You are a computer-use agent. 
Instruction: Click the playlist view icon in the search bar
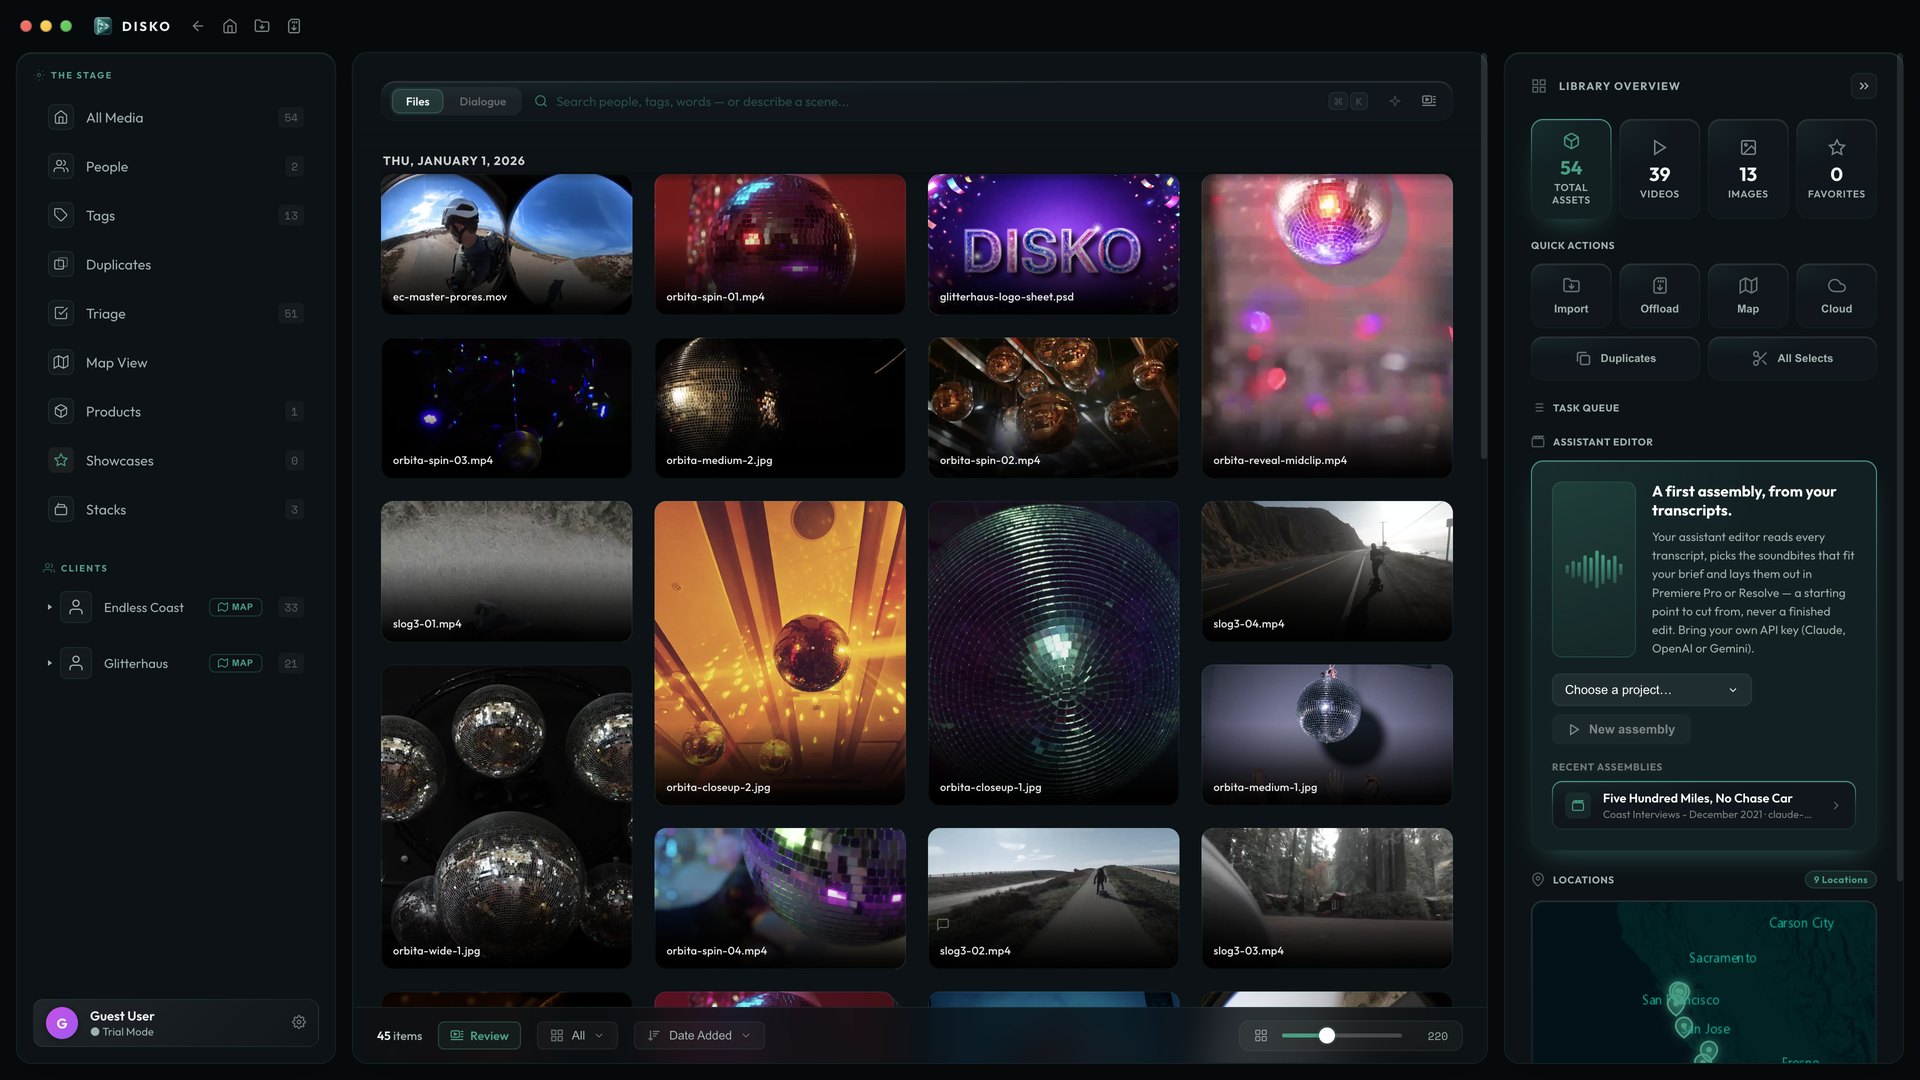(1429, 101)
